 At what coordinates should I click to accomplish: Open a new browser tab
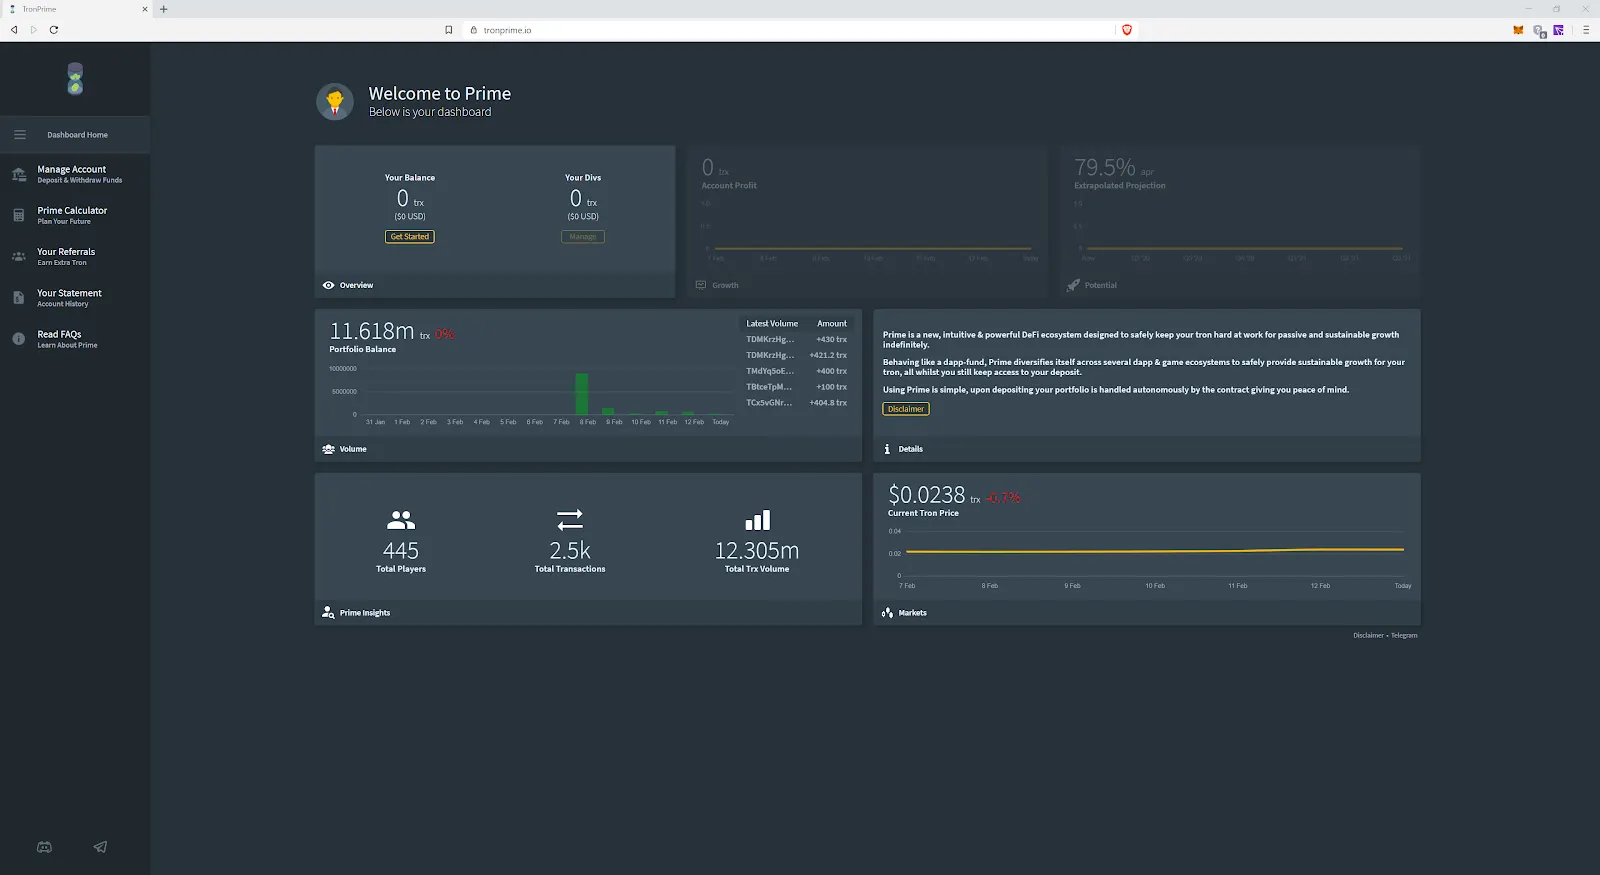pyautogui.click(x=164, y=9)
